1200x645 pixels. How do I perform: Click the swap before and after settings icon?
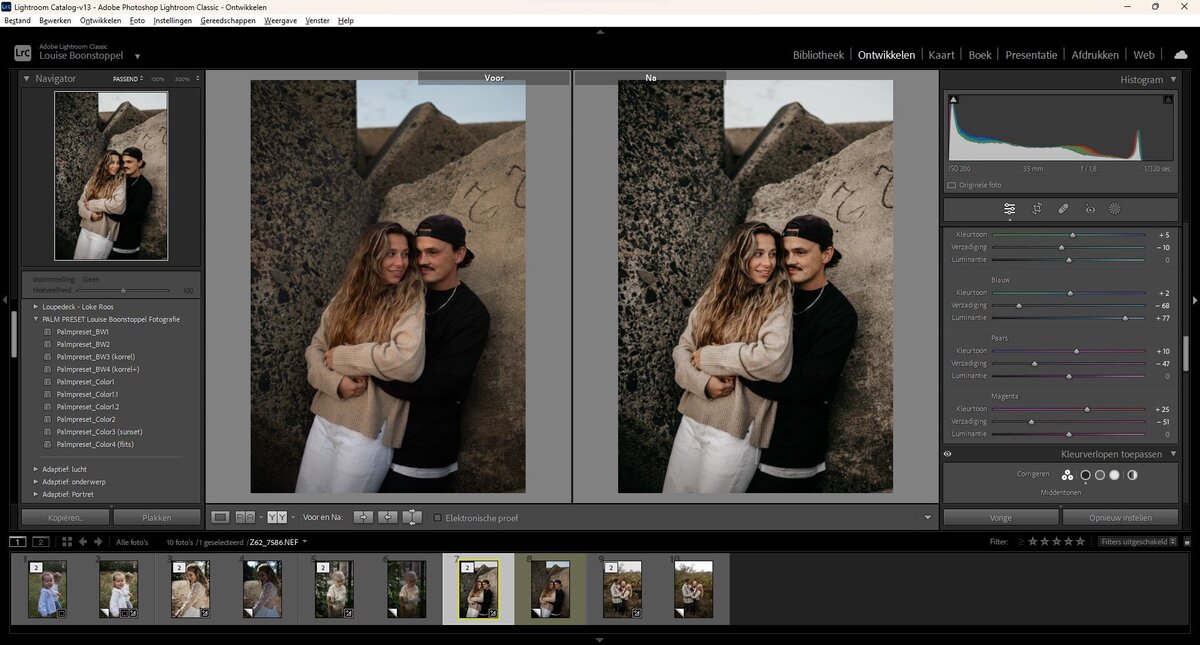tap(411, 517)
